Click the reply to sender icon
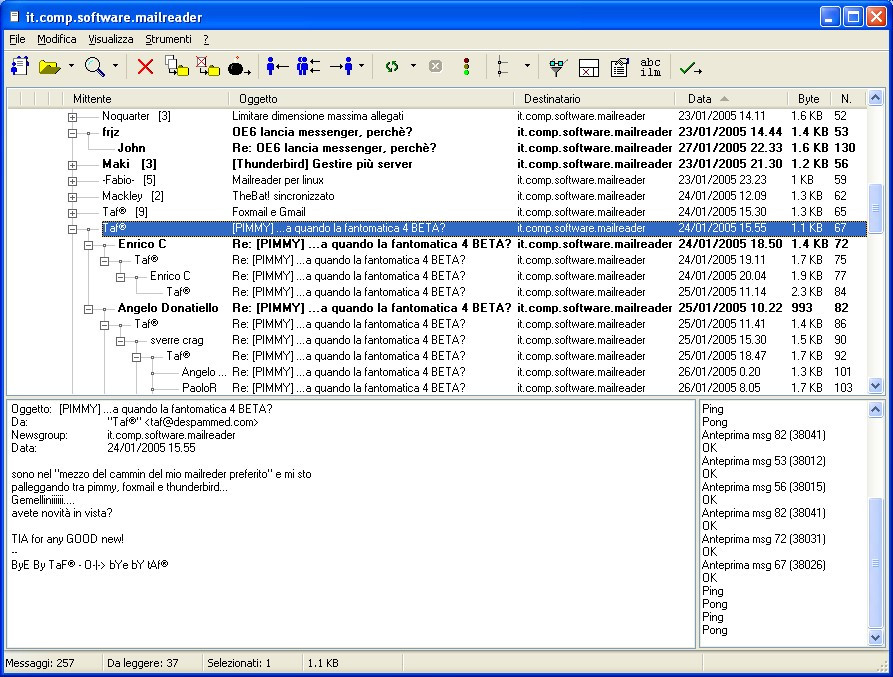The height and width of the screenshot is (677, 893). coord(277,67)
